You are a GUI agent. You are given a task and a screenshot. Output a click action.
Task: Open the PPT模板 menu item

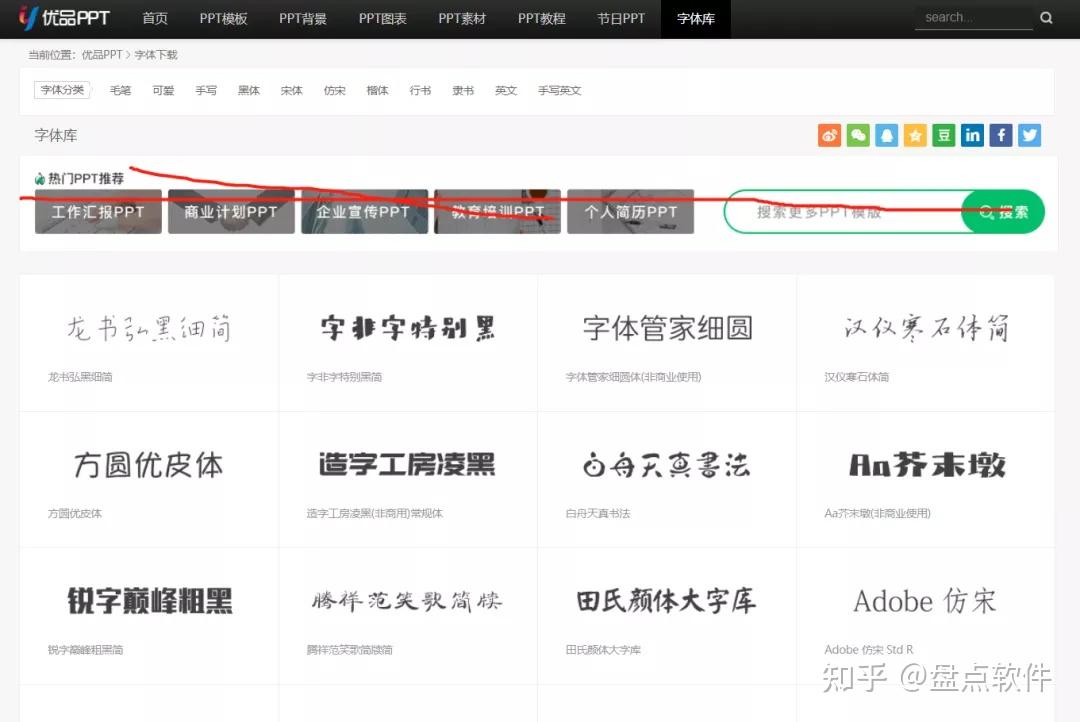[223, 19]
